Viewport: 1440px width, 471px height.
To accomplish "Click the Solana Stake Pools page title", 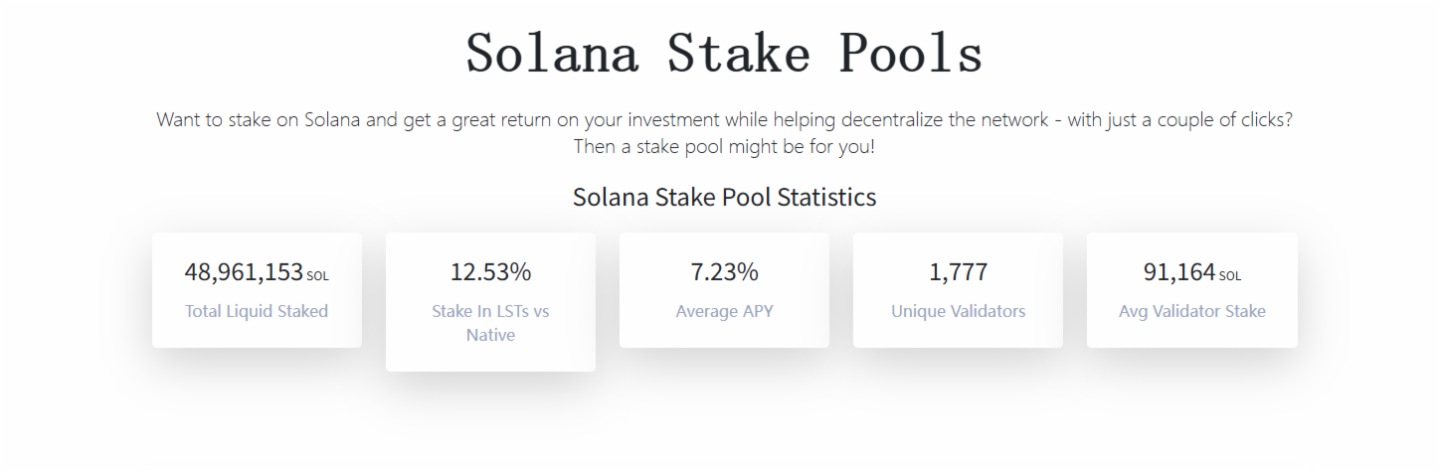I will [724, 53].
